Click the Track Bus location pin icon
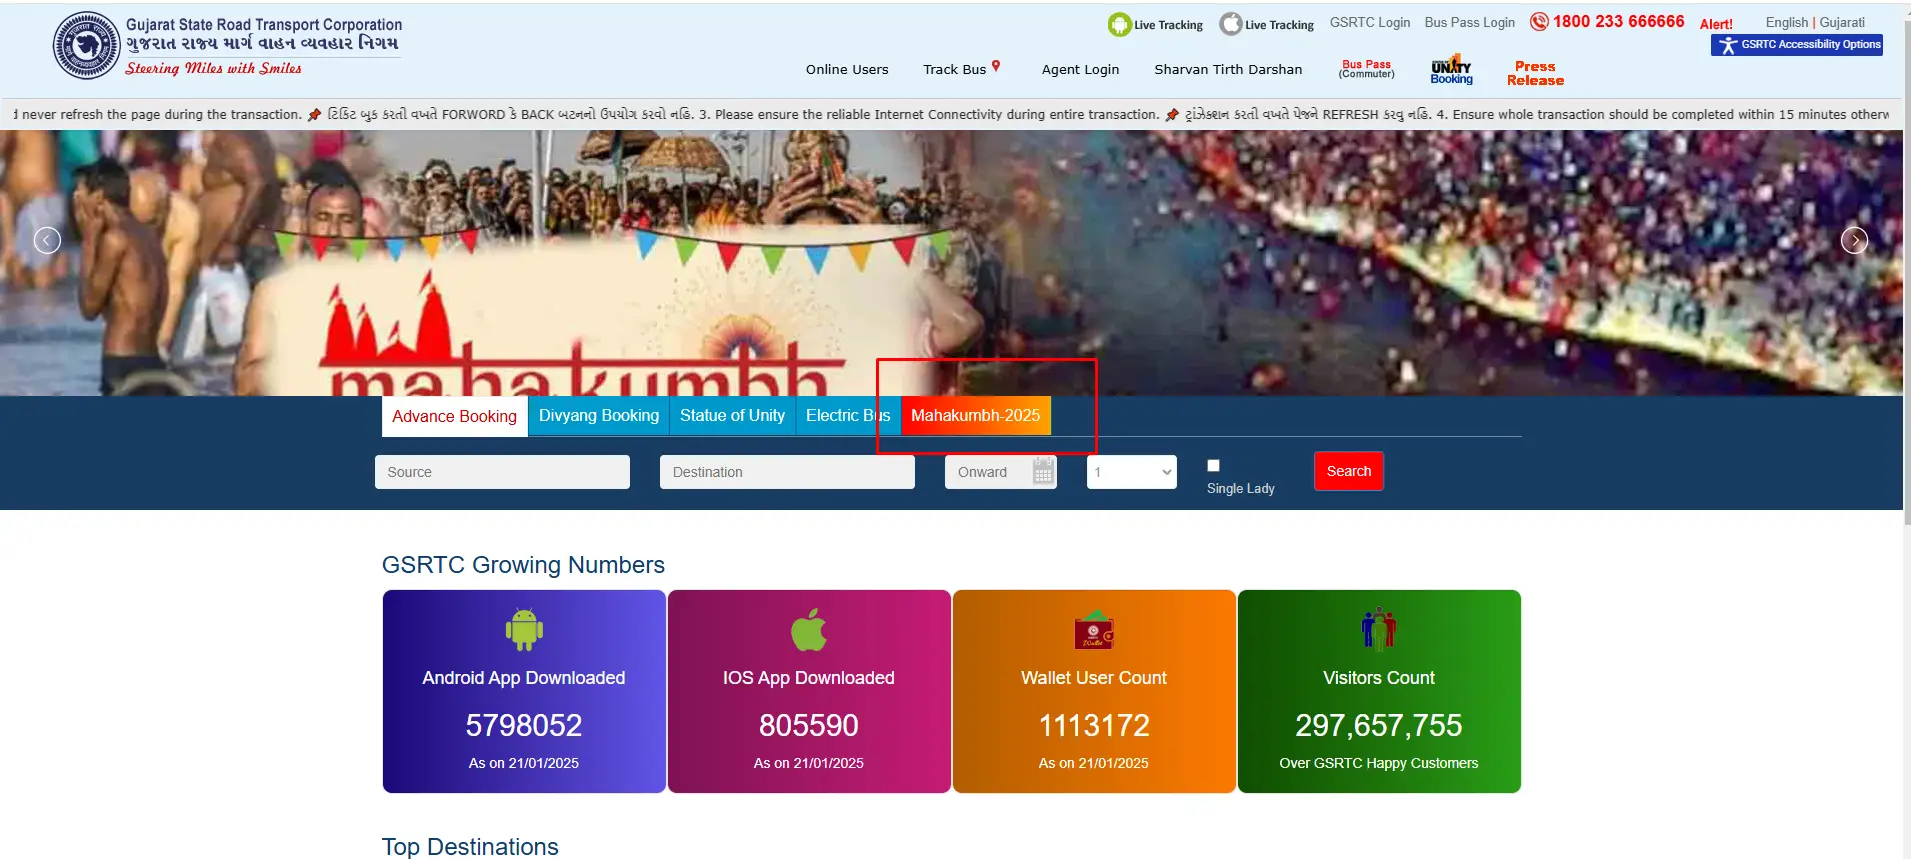Image resolution: width=1911 pixels, height=859 pixels. pos(996,67)
